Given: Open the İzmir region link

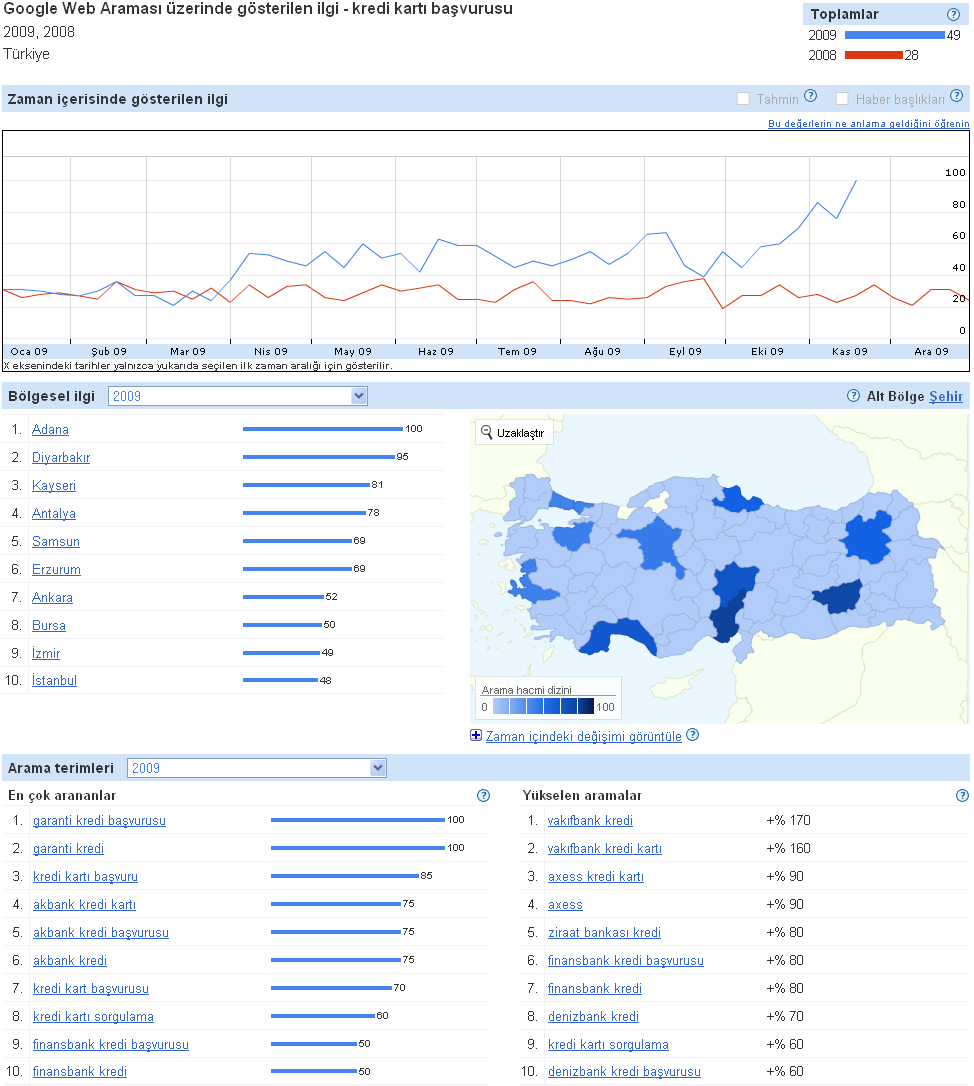Looking at the screenshot, I should [46, 653].
